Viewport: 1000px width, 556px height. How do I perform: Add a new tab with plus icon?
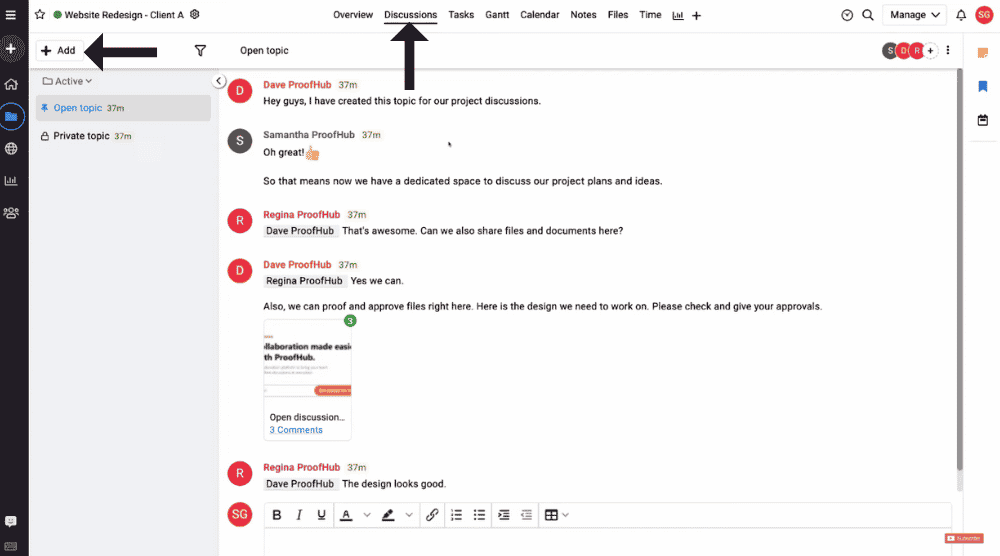click(696, 15)
